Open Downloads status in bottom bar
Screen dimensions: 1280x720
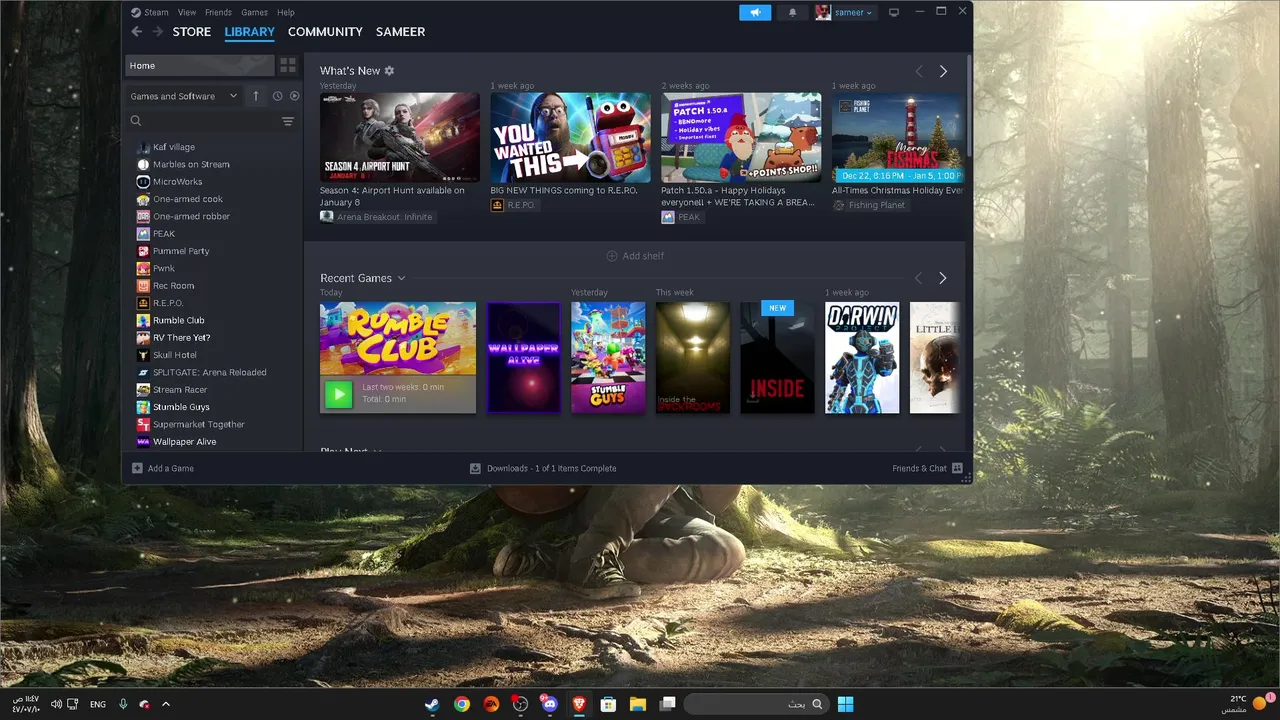pos(543,468)
